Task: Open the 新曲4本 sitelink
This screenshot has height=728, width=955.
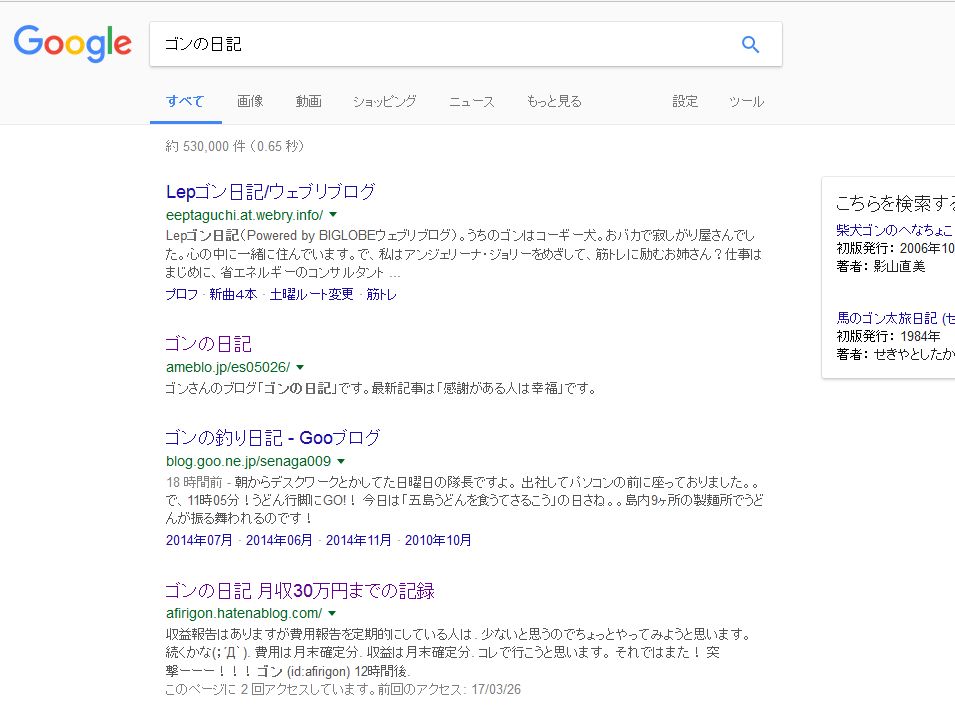Action: tap(233, 294)
